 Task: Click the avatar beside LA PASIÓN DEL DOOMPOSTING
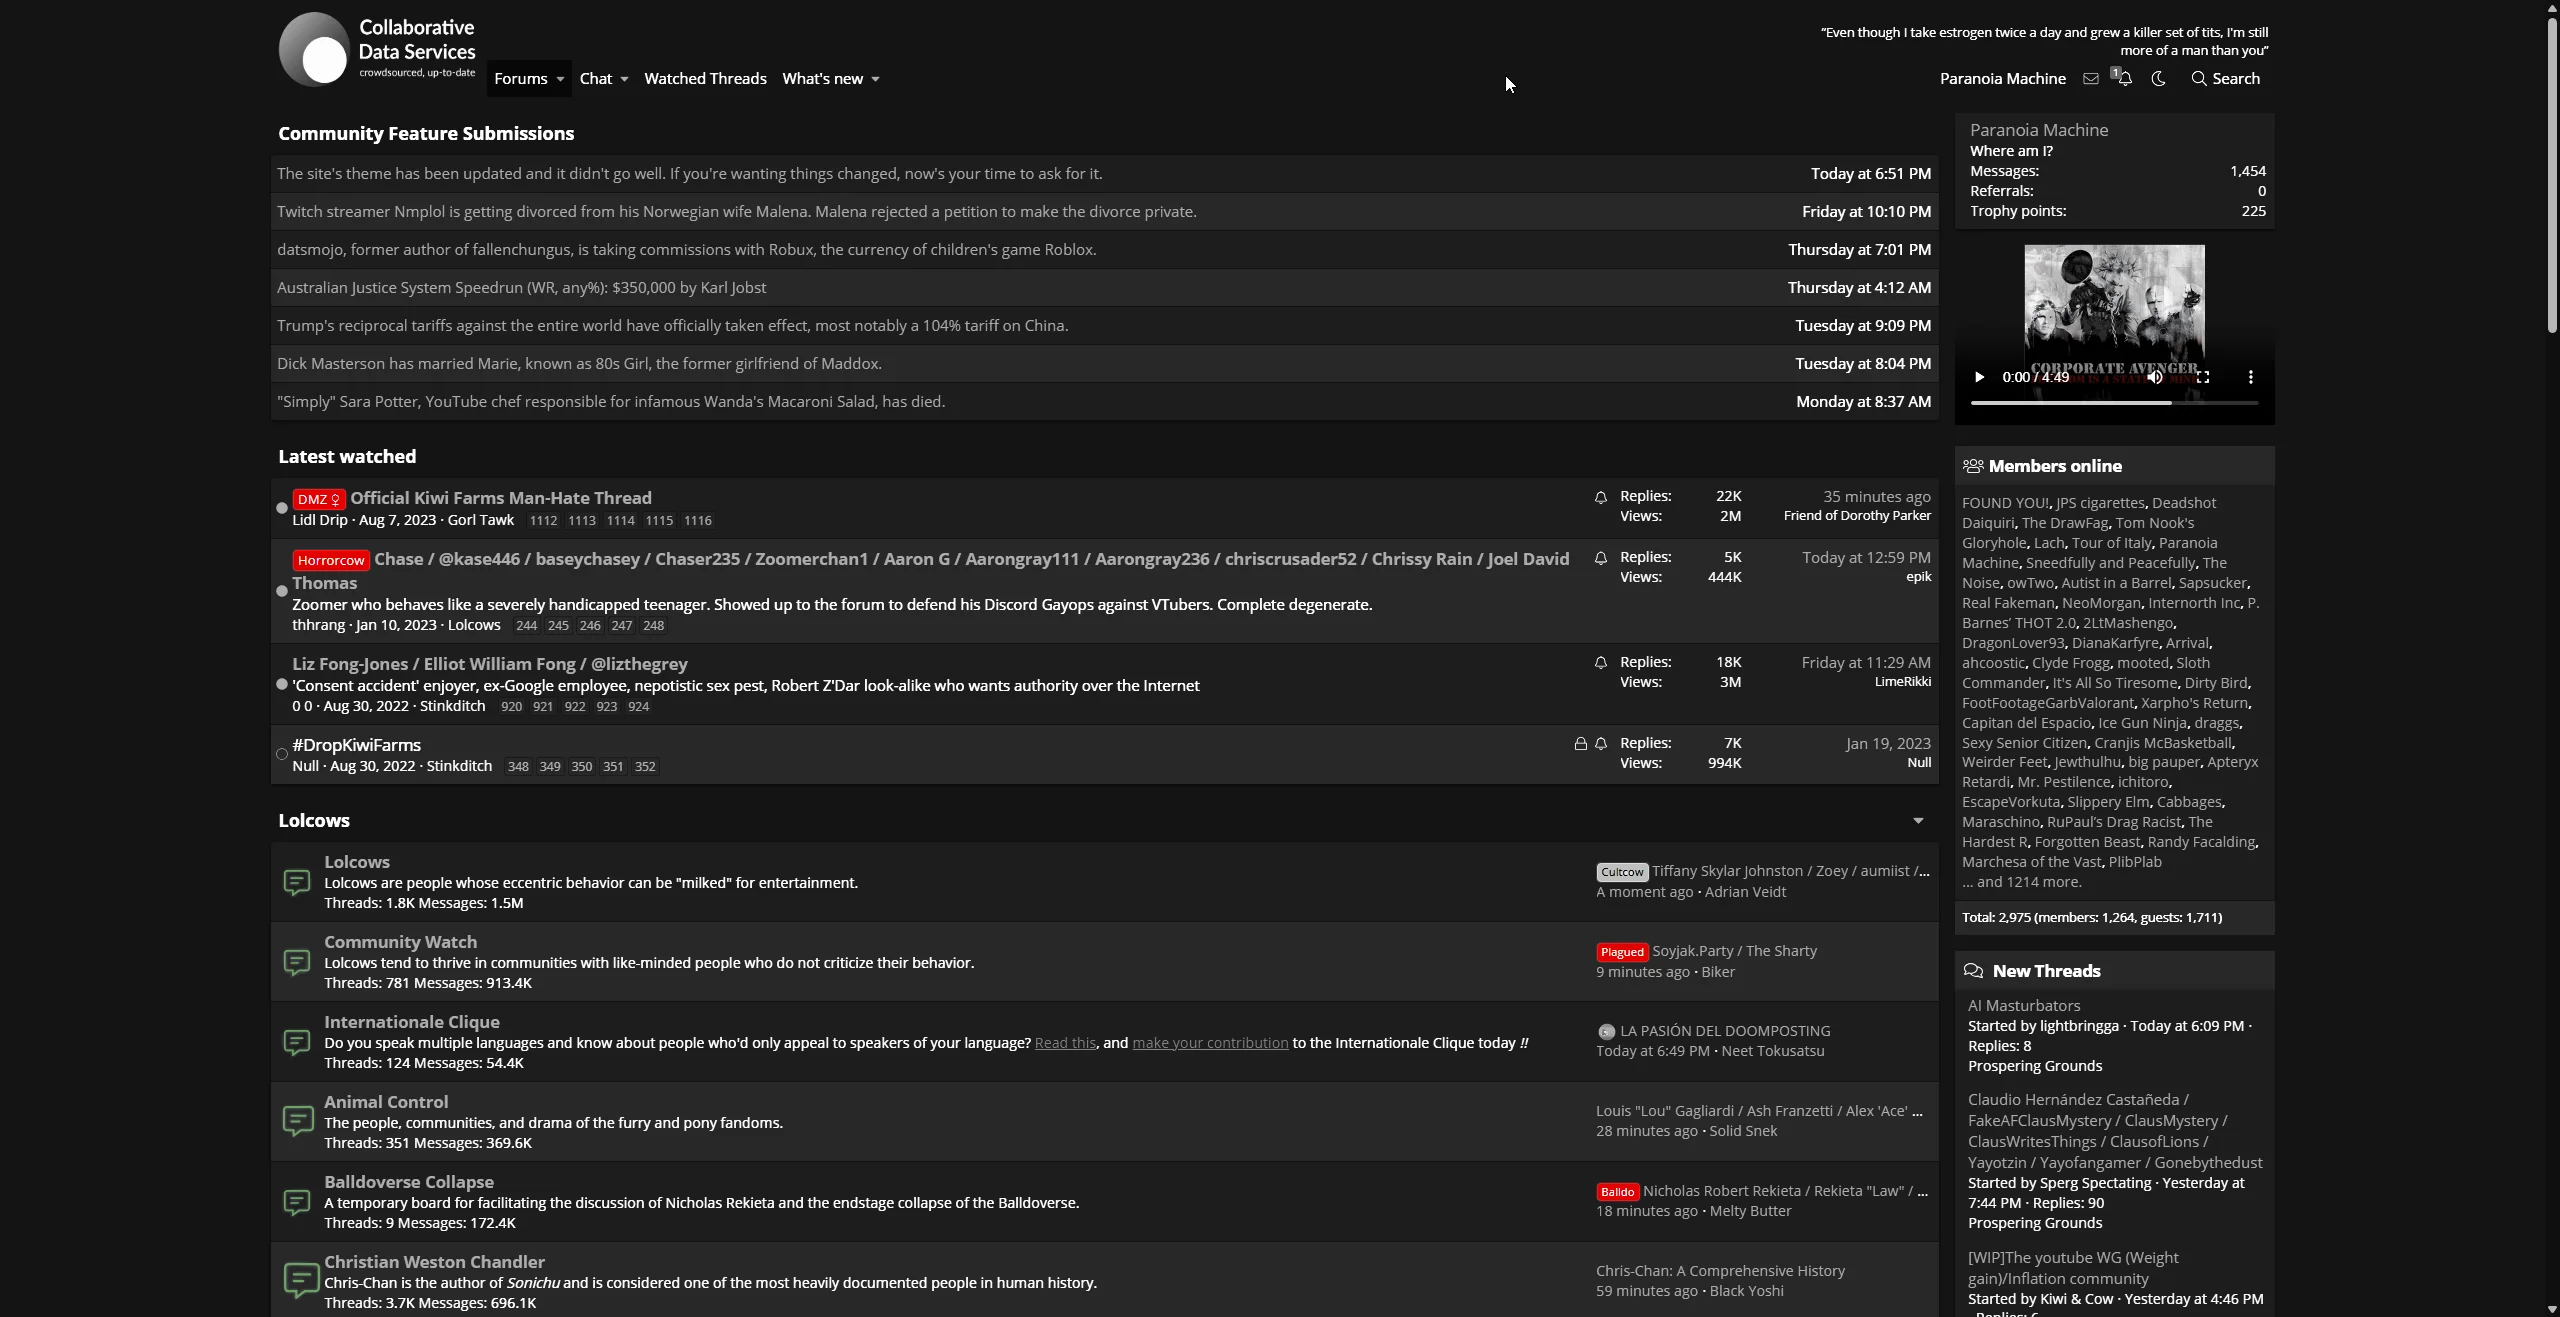[x=1606, y=1032]
